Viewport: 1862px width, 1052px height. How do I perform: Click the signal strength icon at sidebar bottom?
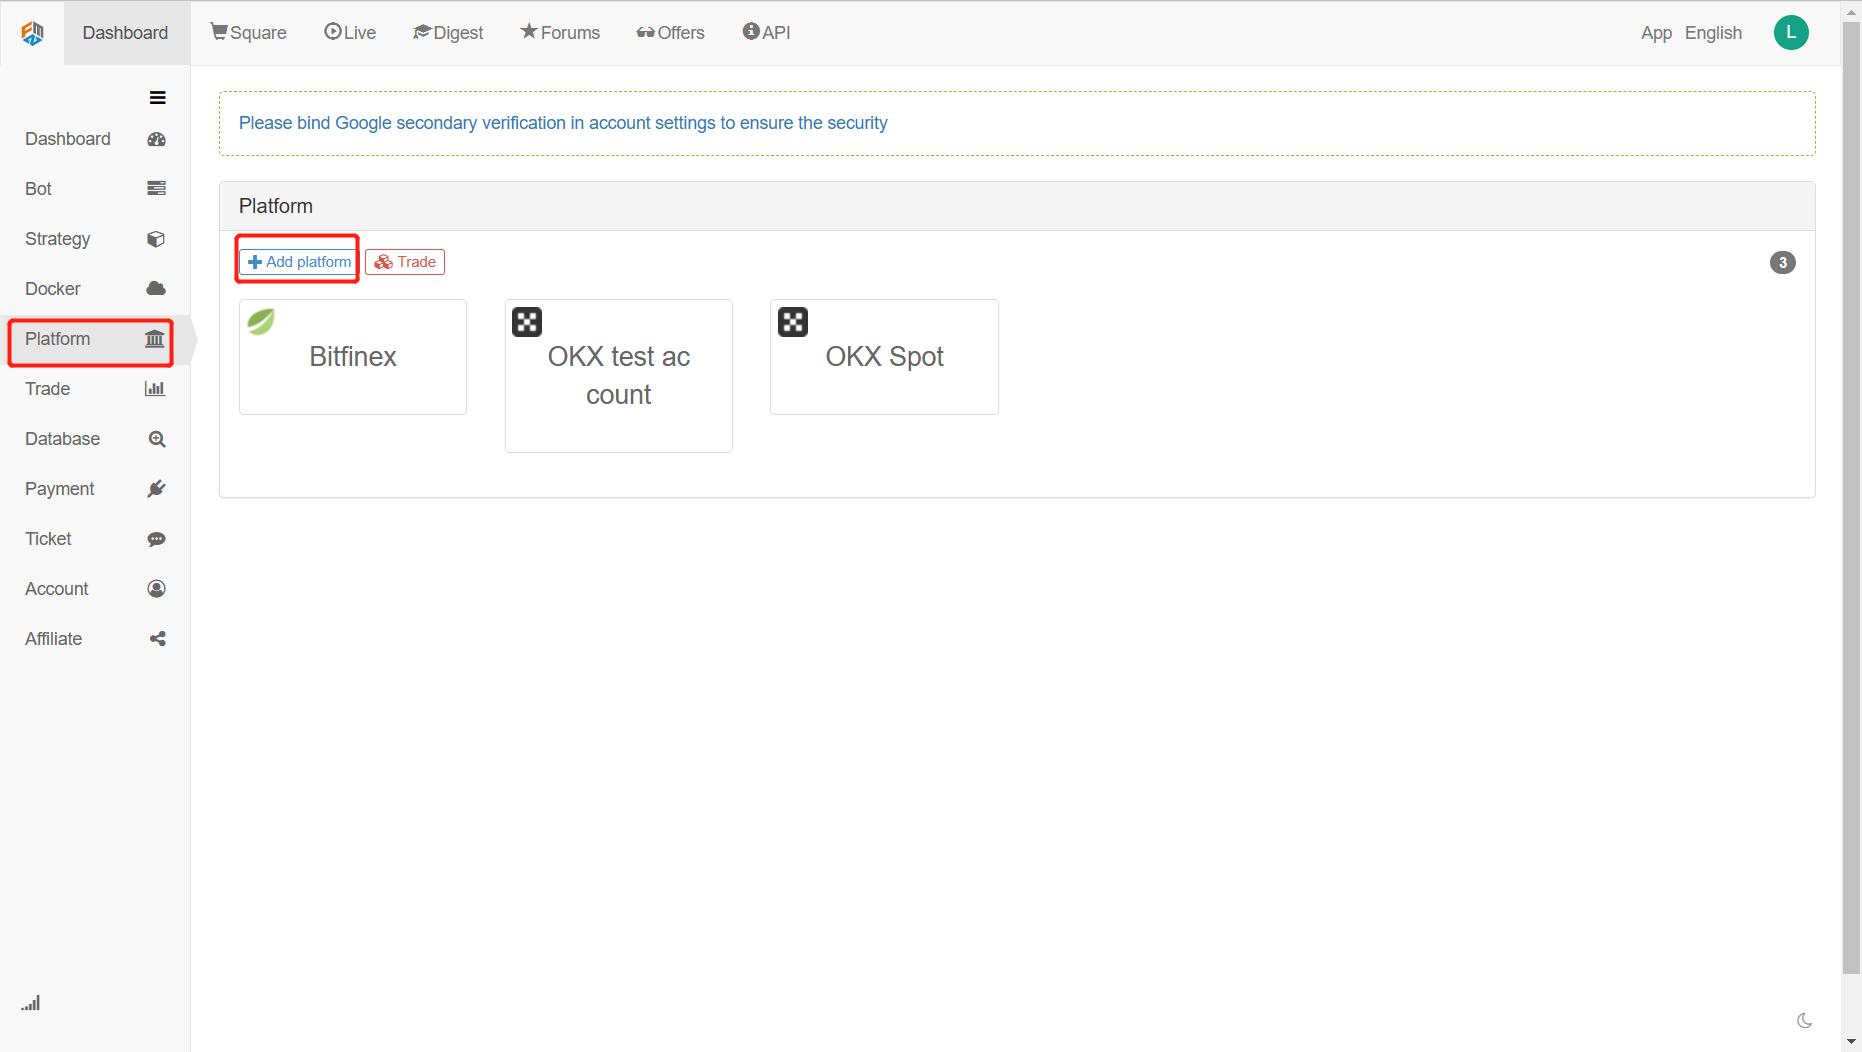coord(31,1003)
